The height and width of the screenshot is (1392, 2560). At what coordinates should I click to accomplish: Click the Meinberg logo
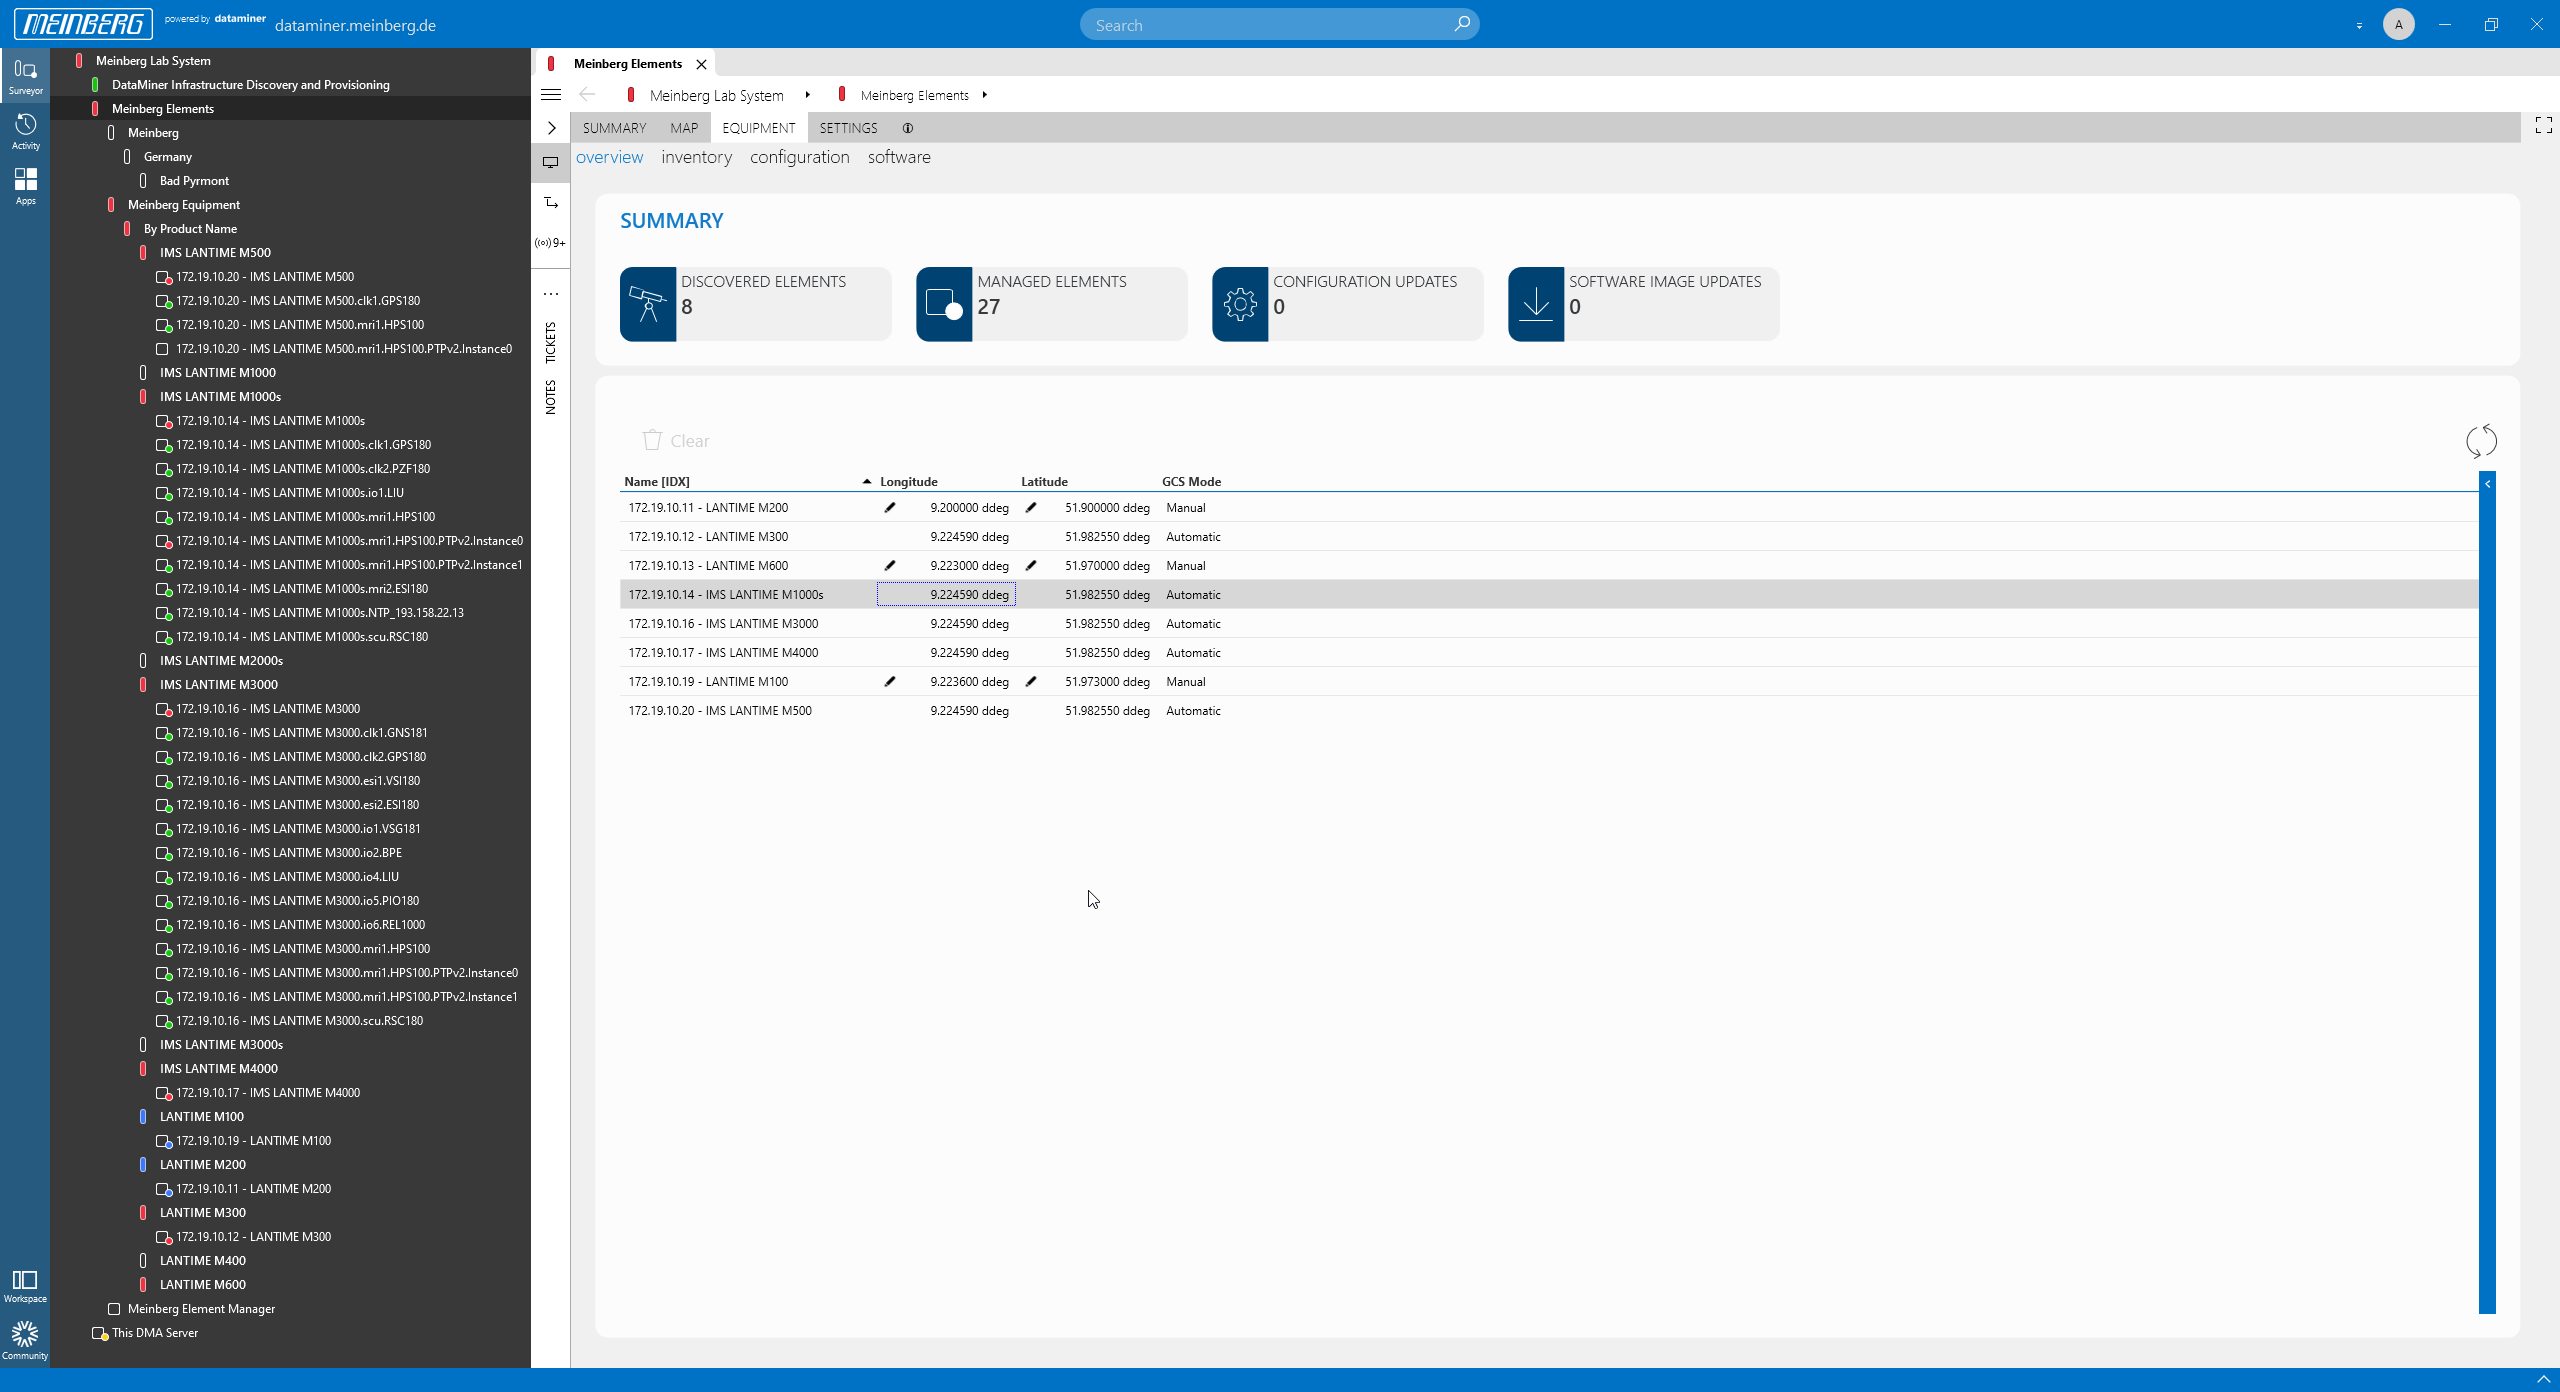[83, 24]
